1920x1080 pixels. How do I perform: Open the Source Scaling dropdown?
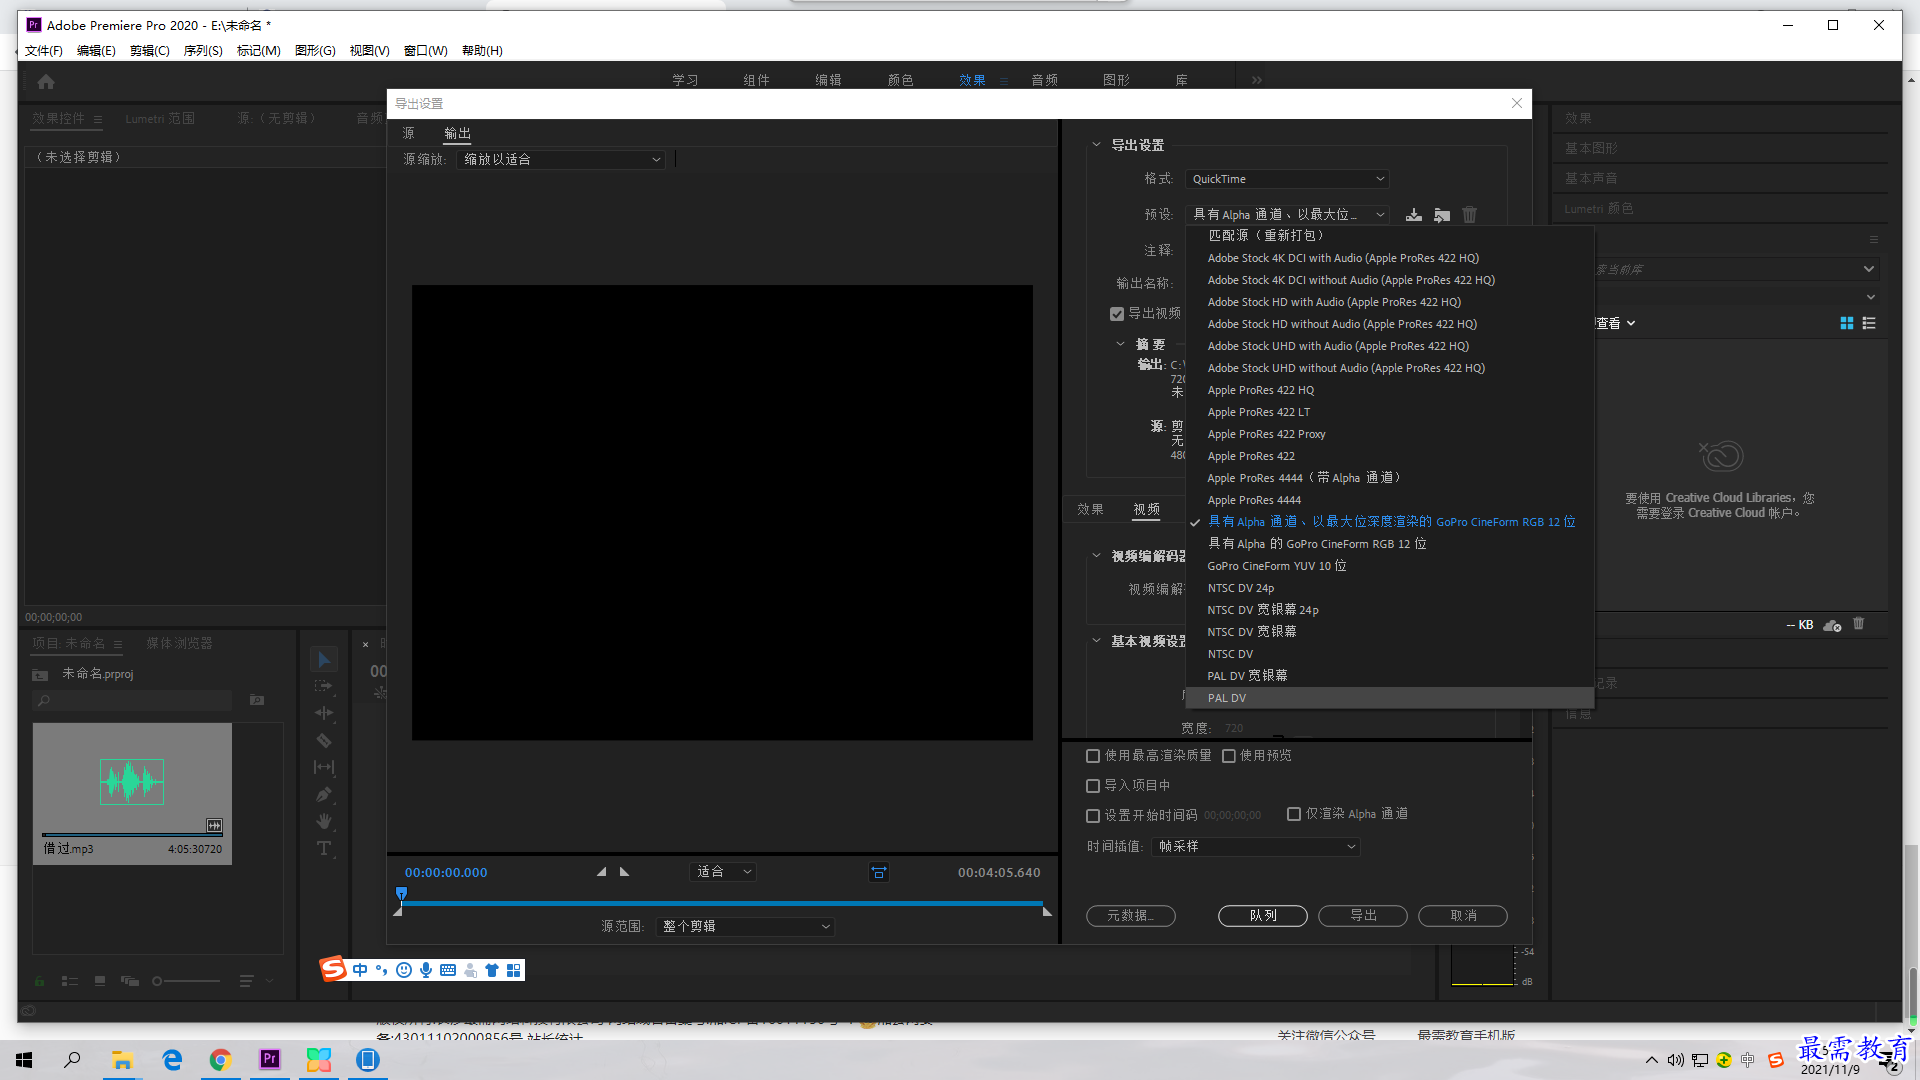[560, 160]
